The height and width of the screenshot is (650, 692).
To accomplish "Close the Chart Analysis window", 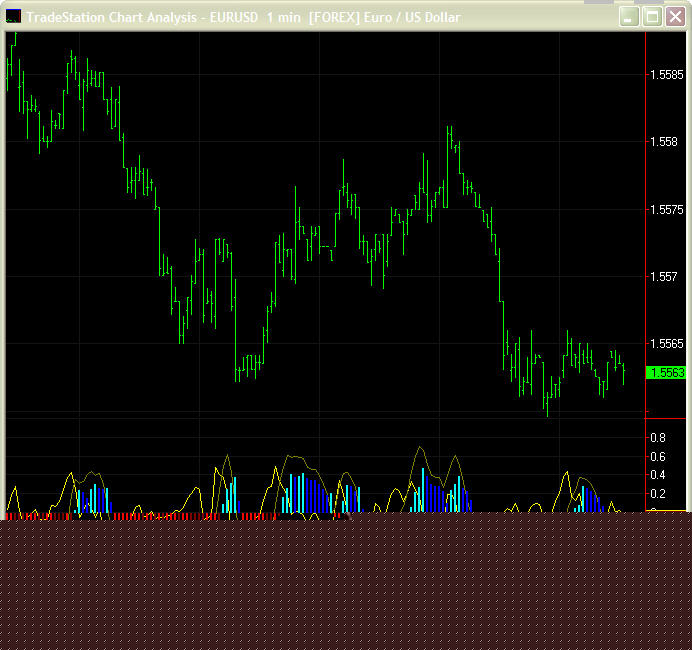I will (675, 17).
